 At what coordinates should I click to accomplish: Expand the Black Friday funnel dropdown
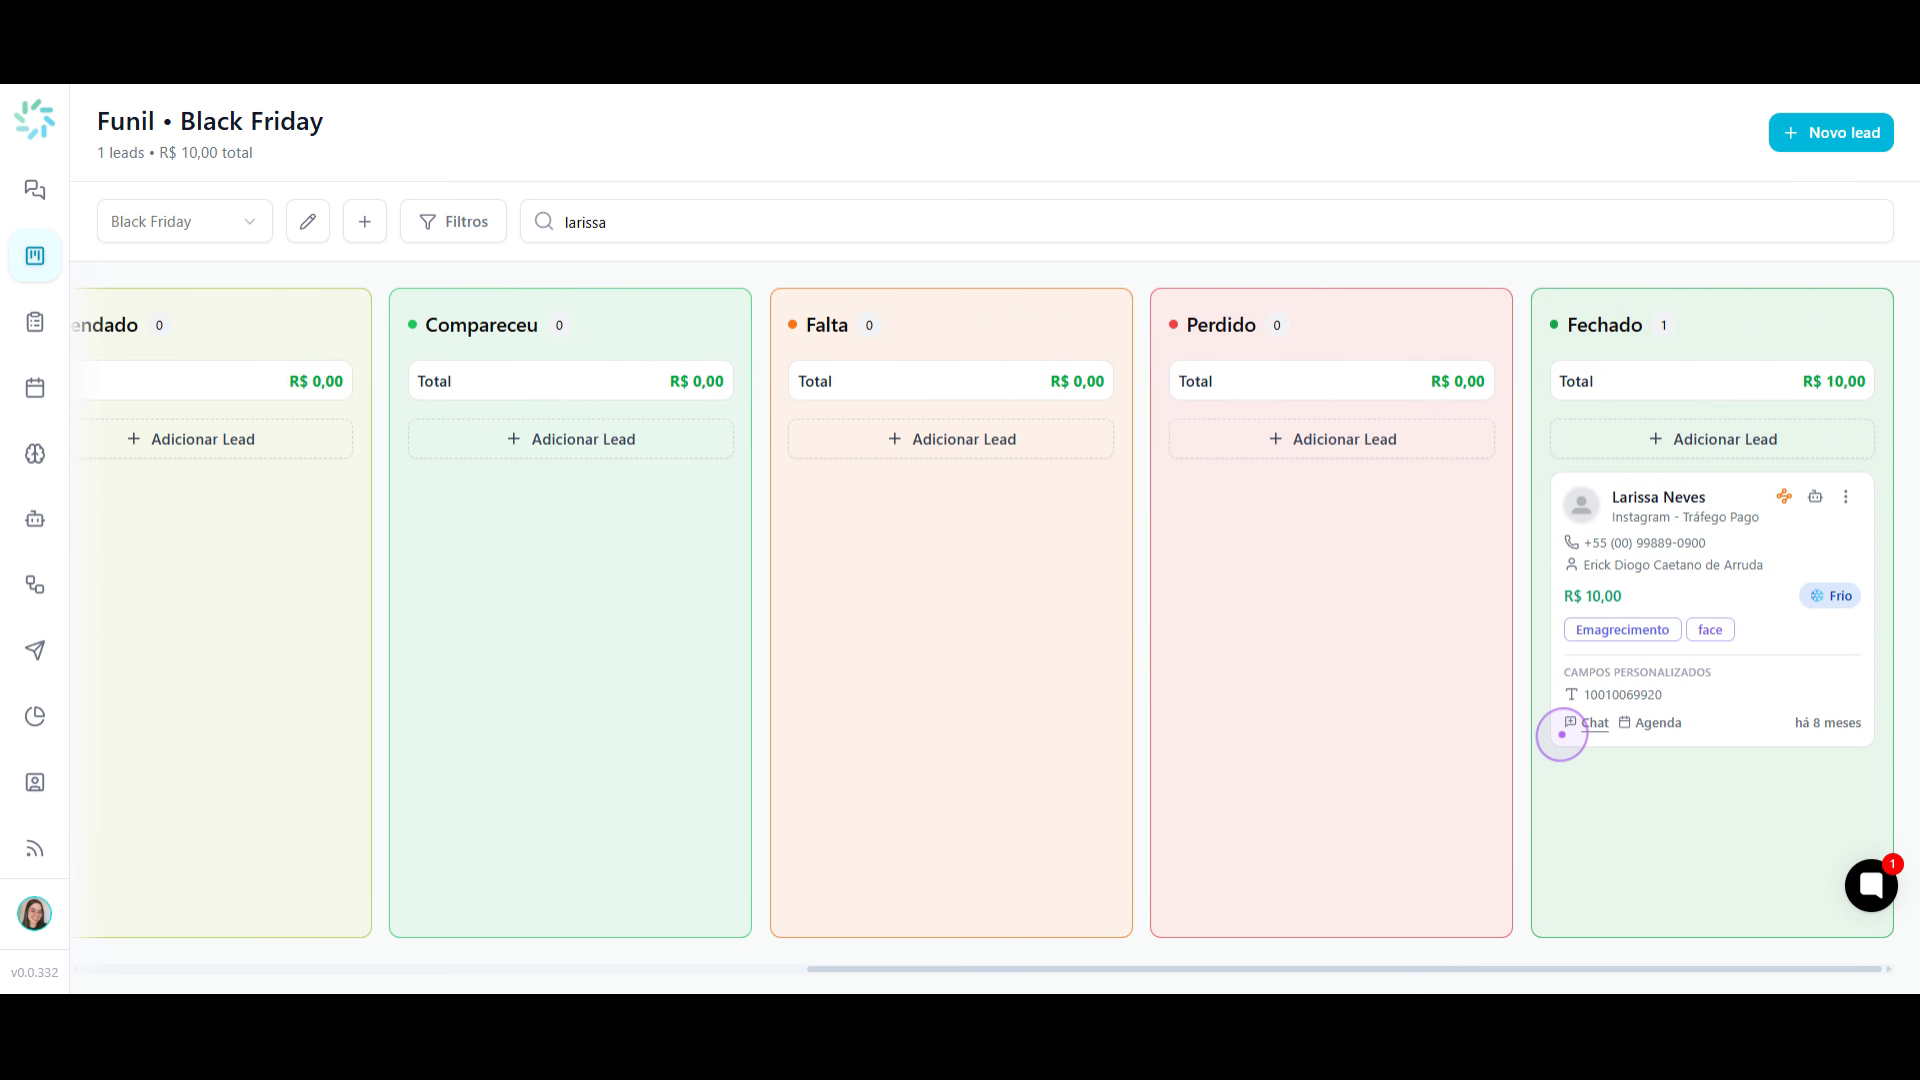pyautogui.click(x=185, y=221)
